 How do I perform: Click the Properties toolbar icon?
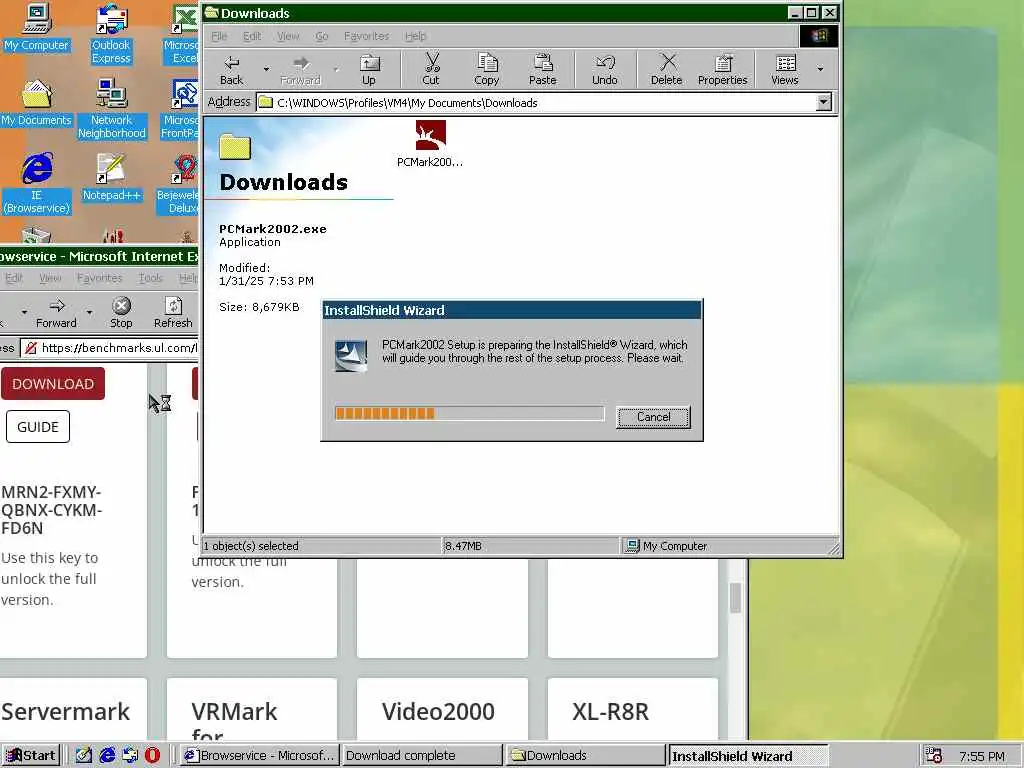point(722,69)
